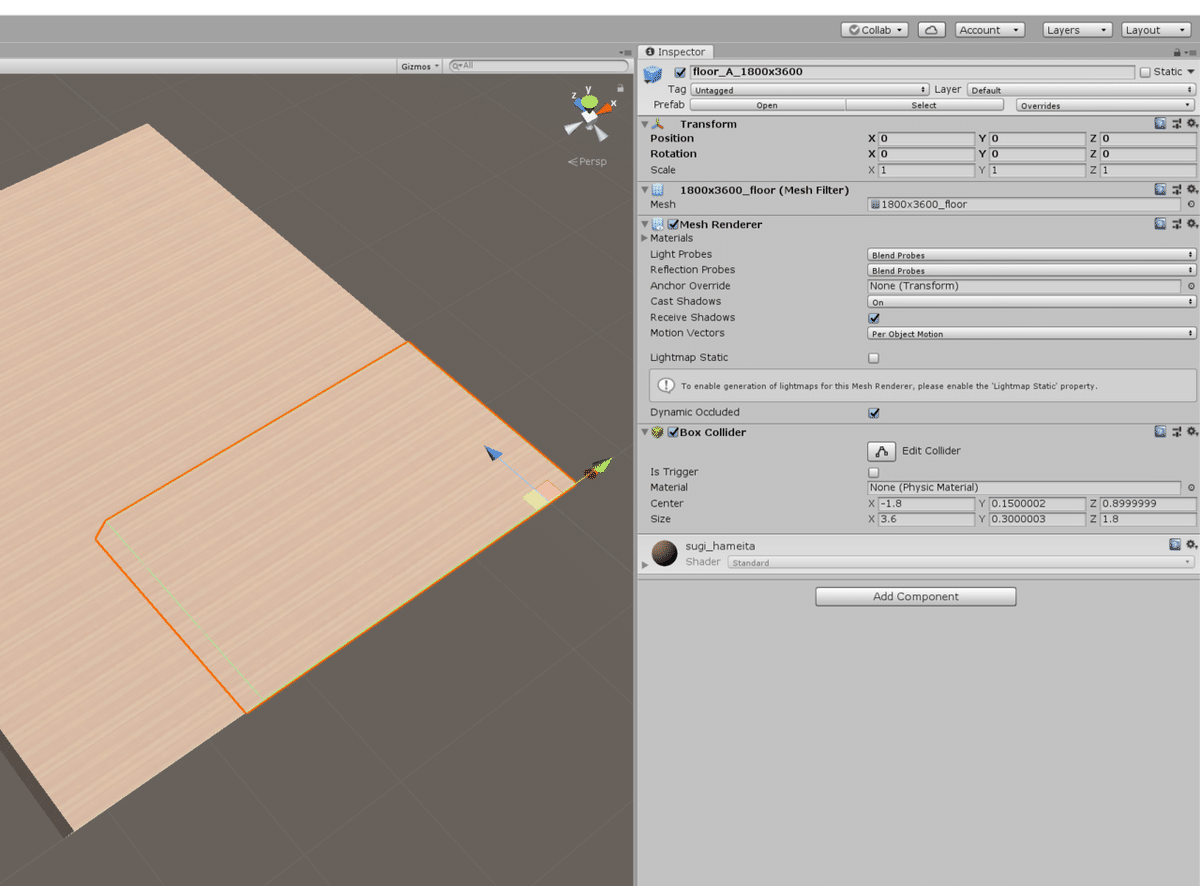Click the cloud services icon button
This screenshot has width=1200, height=886.
(x=931, y=30)
